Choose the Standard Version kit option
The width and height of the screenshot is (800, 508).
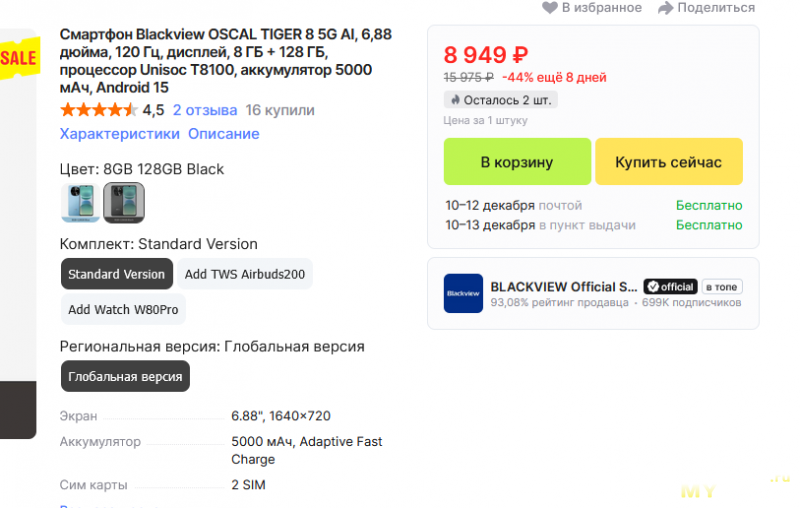pos(116,274)
